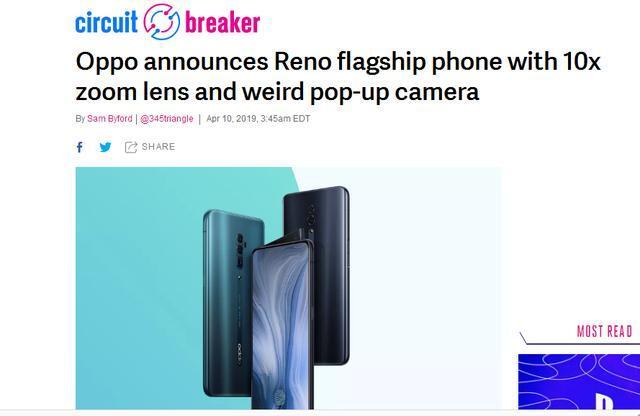Image resolution: width=640 pixels, height=416 pixels.
Task: Click the Apr 10, 2019 timestamp
Action: click(258, 119)
